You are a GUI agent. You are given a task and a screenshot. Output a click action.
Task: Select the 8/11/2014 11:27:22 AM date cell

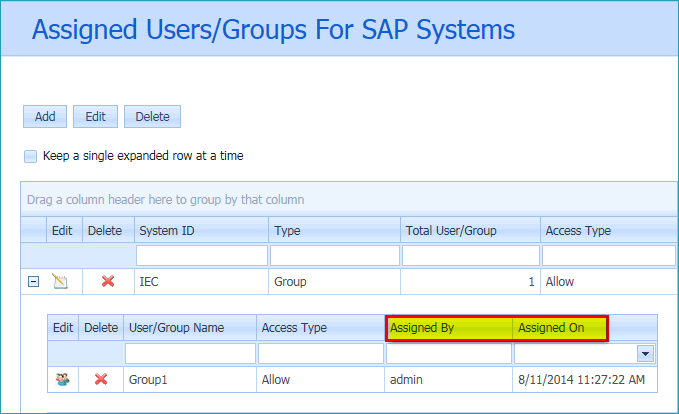[585, 379]
